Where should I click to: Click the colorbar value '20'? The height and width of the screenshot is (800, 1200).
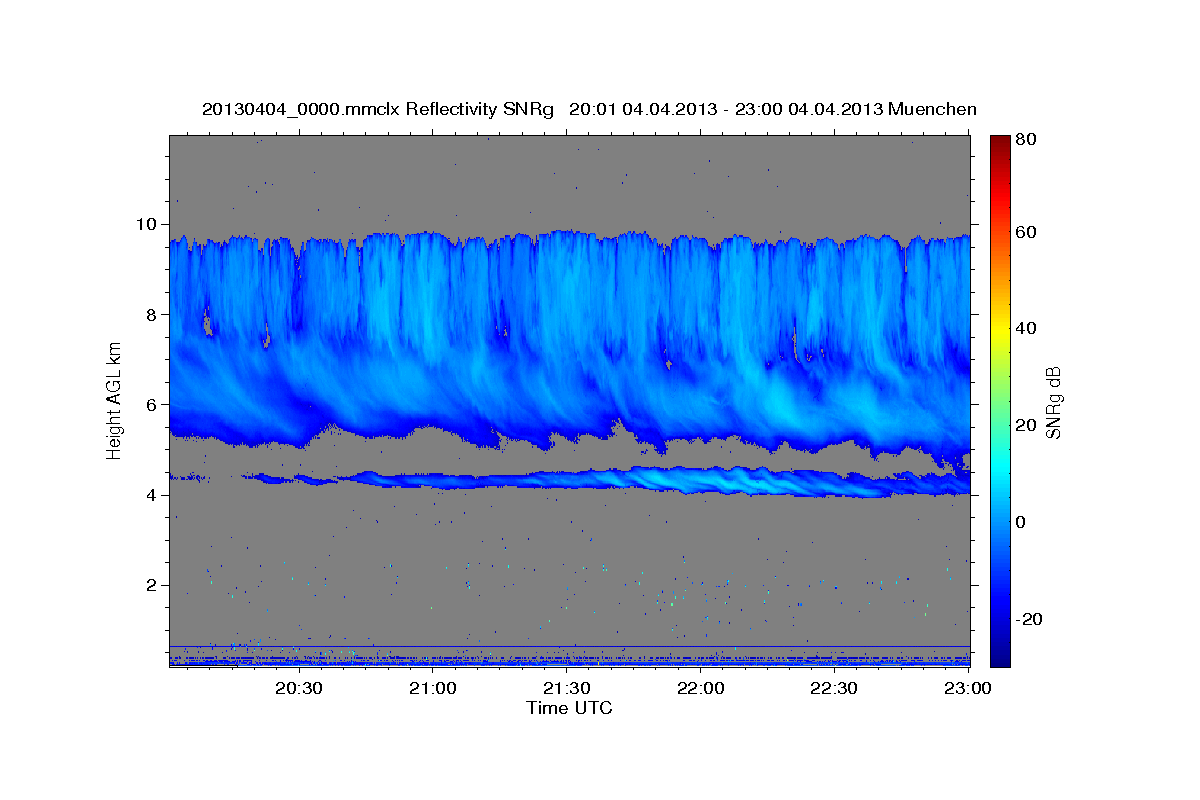1025,425
